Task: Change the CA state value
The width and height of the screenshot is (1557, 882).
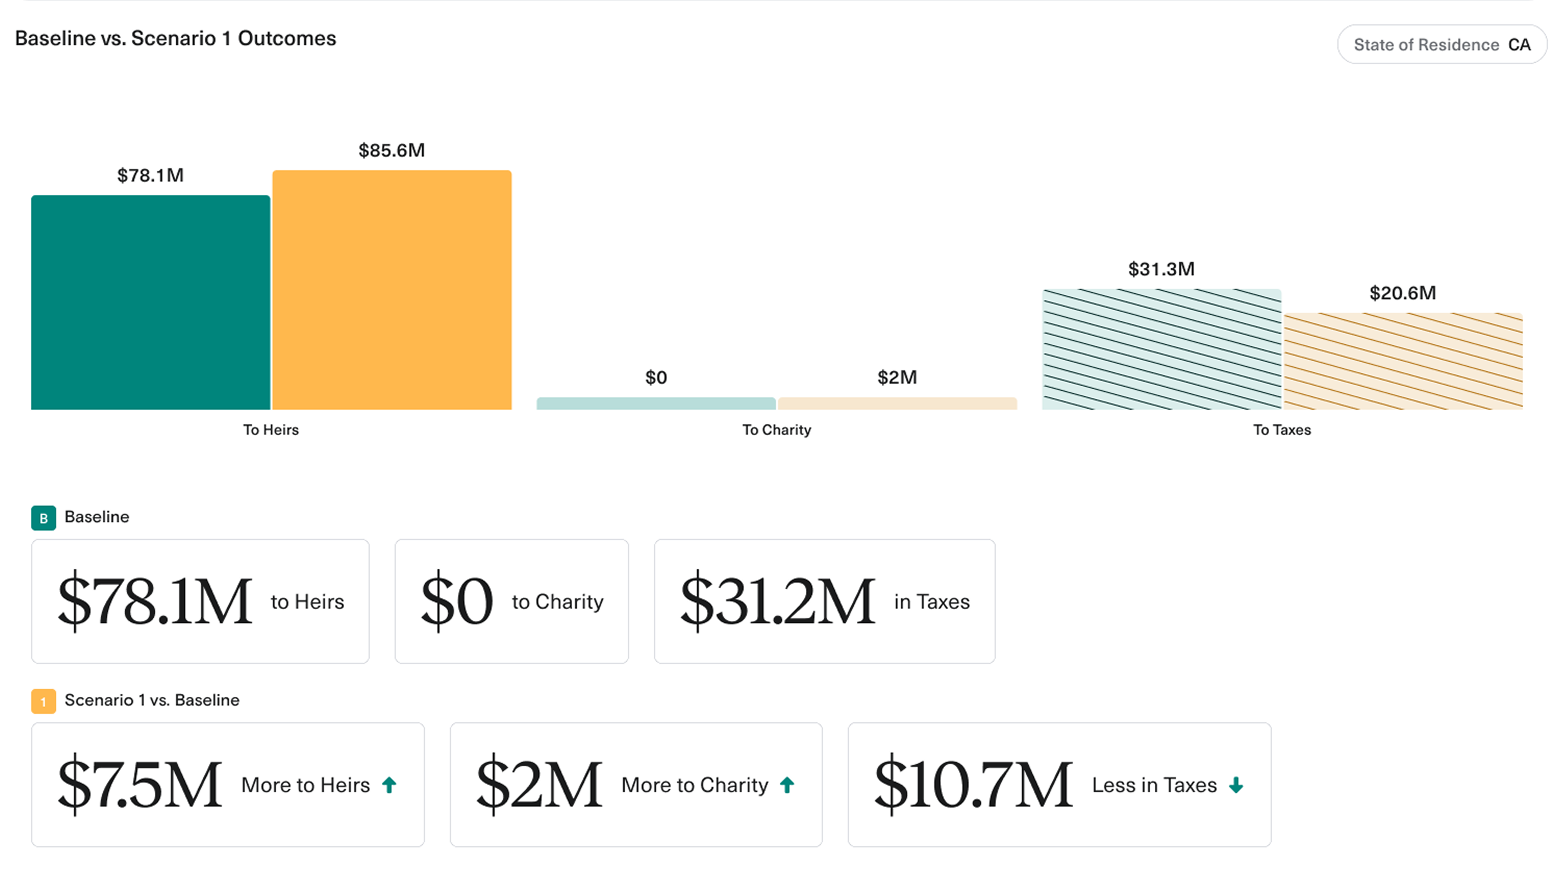Action: (x=1520, y=44)
